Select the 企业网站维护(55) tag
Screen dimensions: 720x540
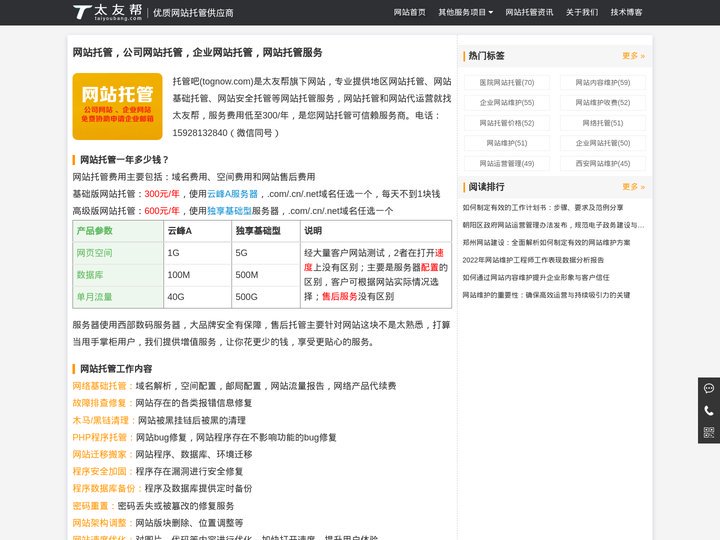click(x=507, y=102)
